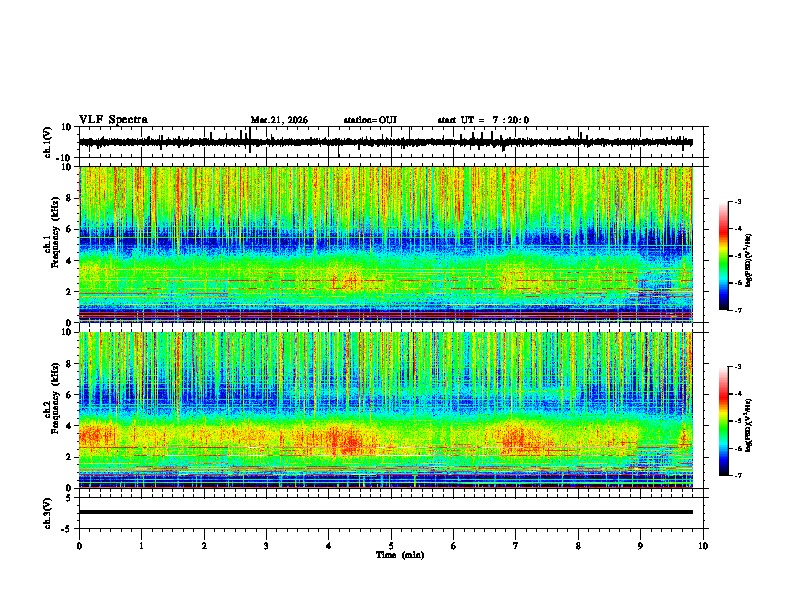Viewport: 792px width, 612px height.
Task: Click the flat ch.3 voltage trace
Action: (385, 512)
